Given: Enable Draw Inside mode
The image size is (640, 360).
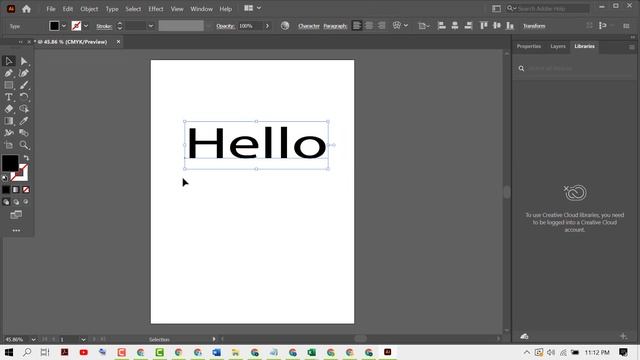Looking at the screenshot, I should (x=26, y=202).
